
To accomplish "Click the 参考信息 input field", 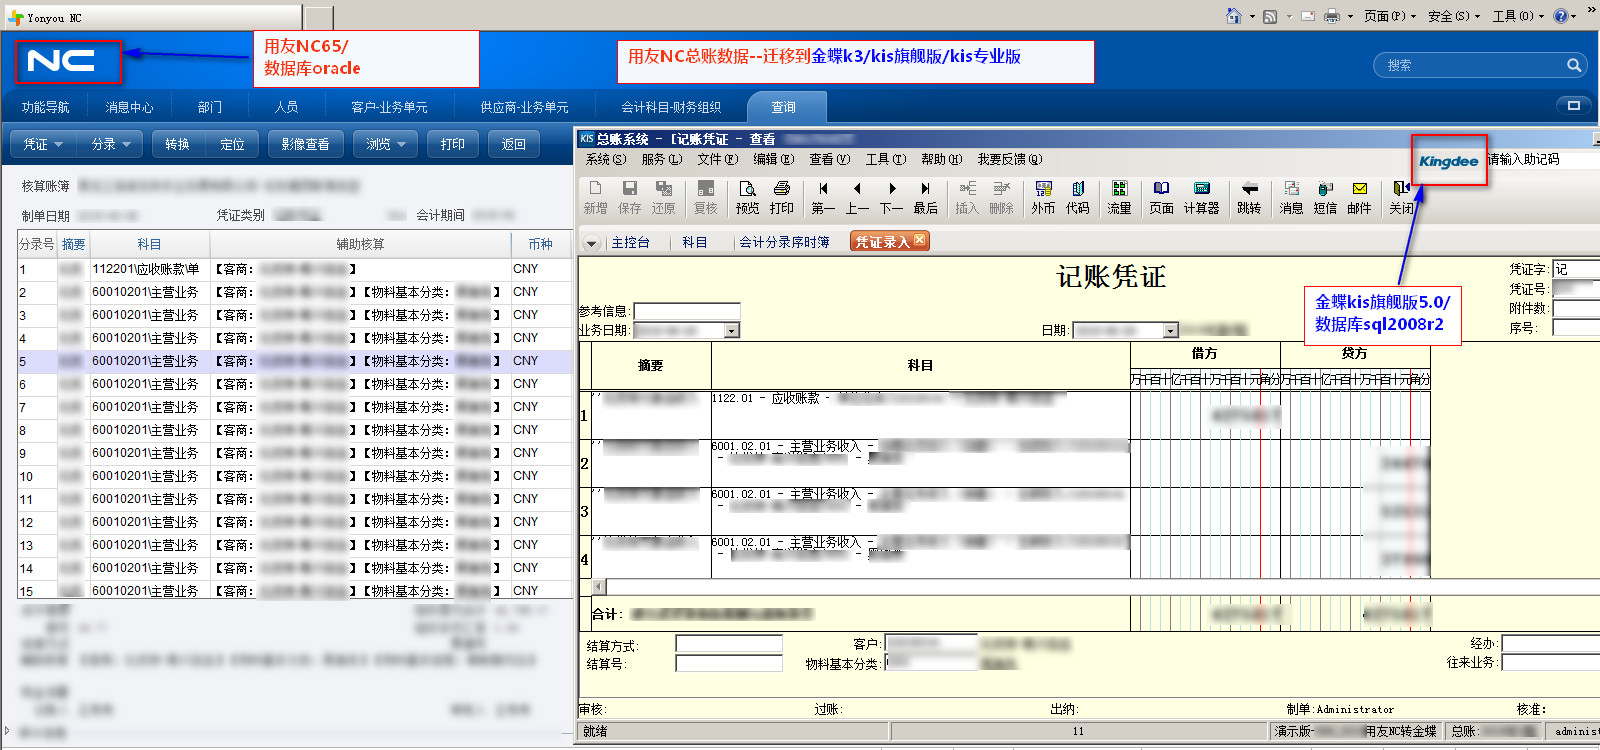I will coord(687,311).
